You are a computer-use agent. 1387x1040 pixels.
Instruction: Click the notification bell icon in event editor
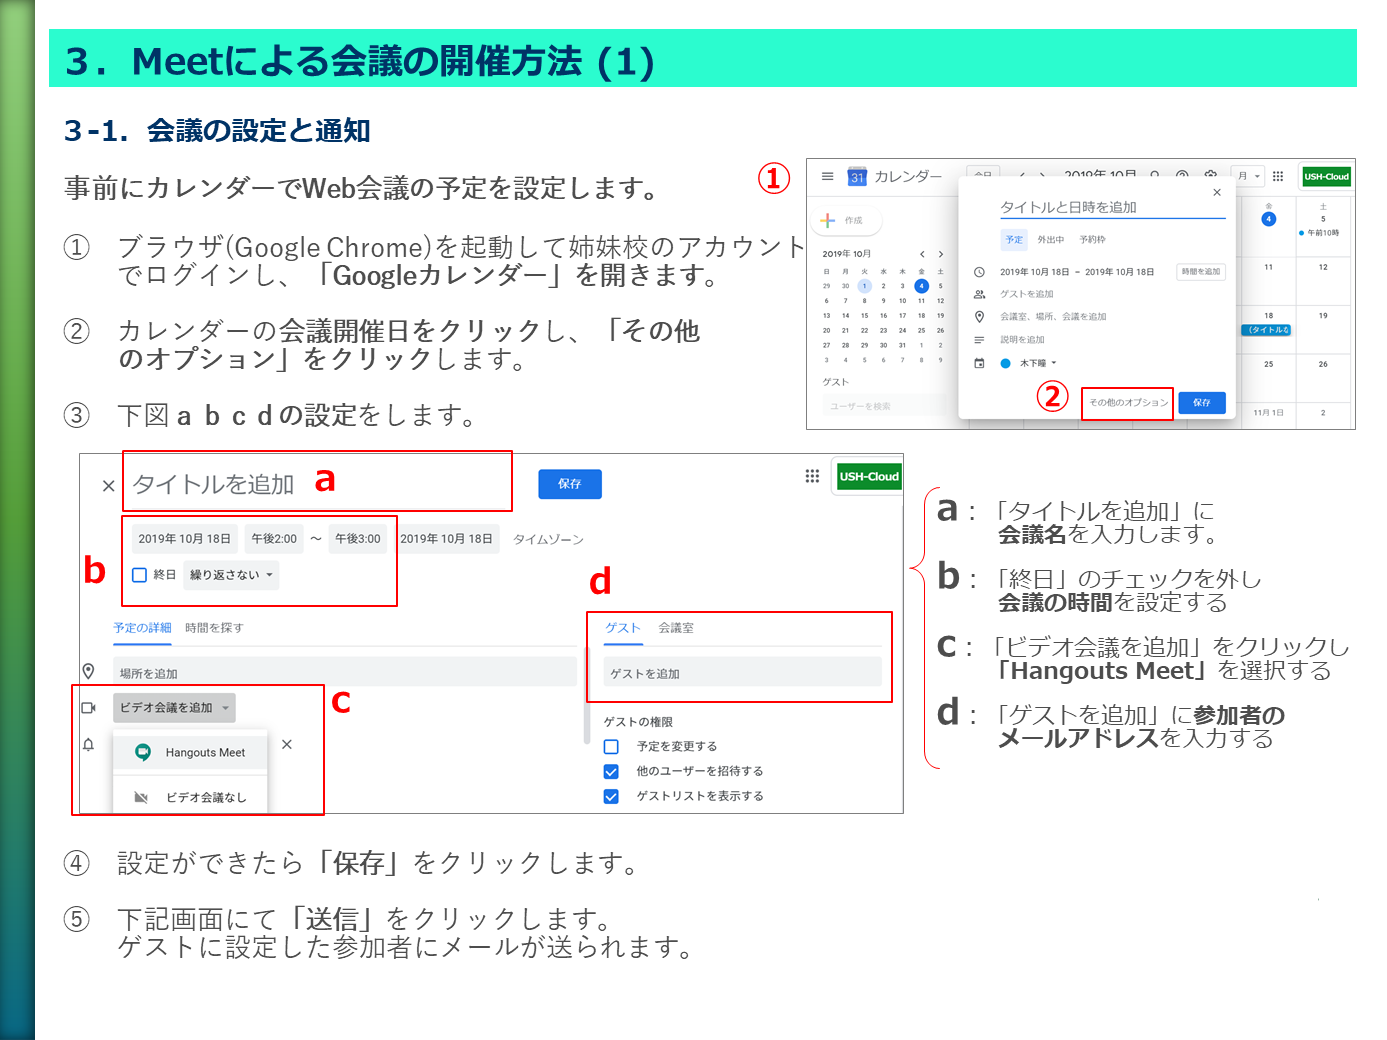coord(89,744)
